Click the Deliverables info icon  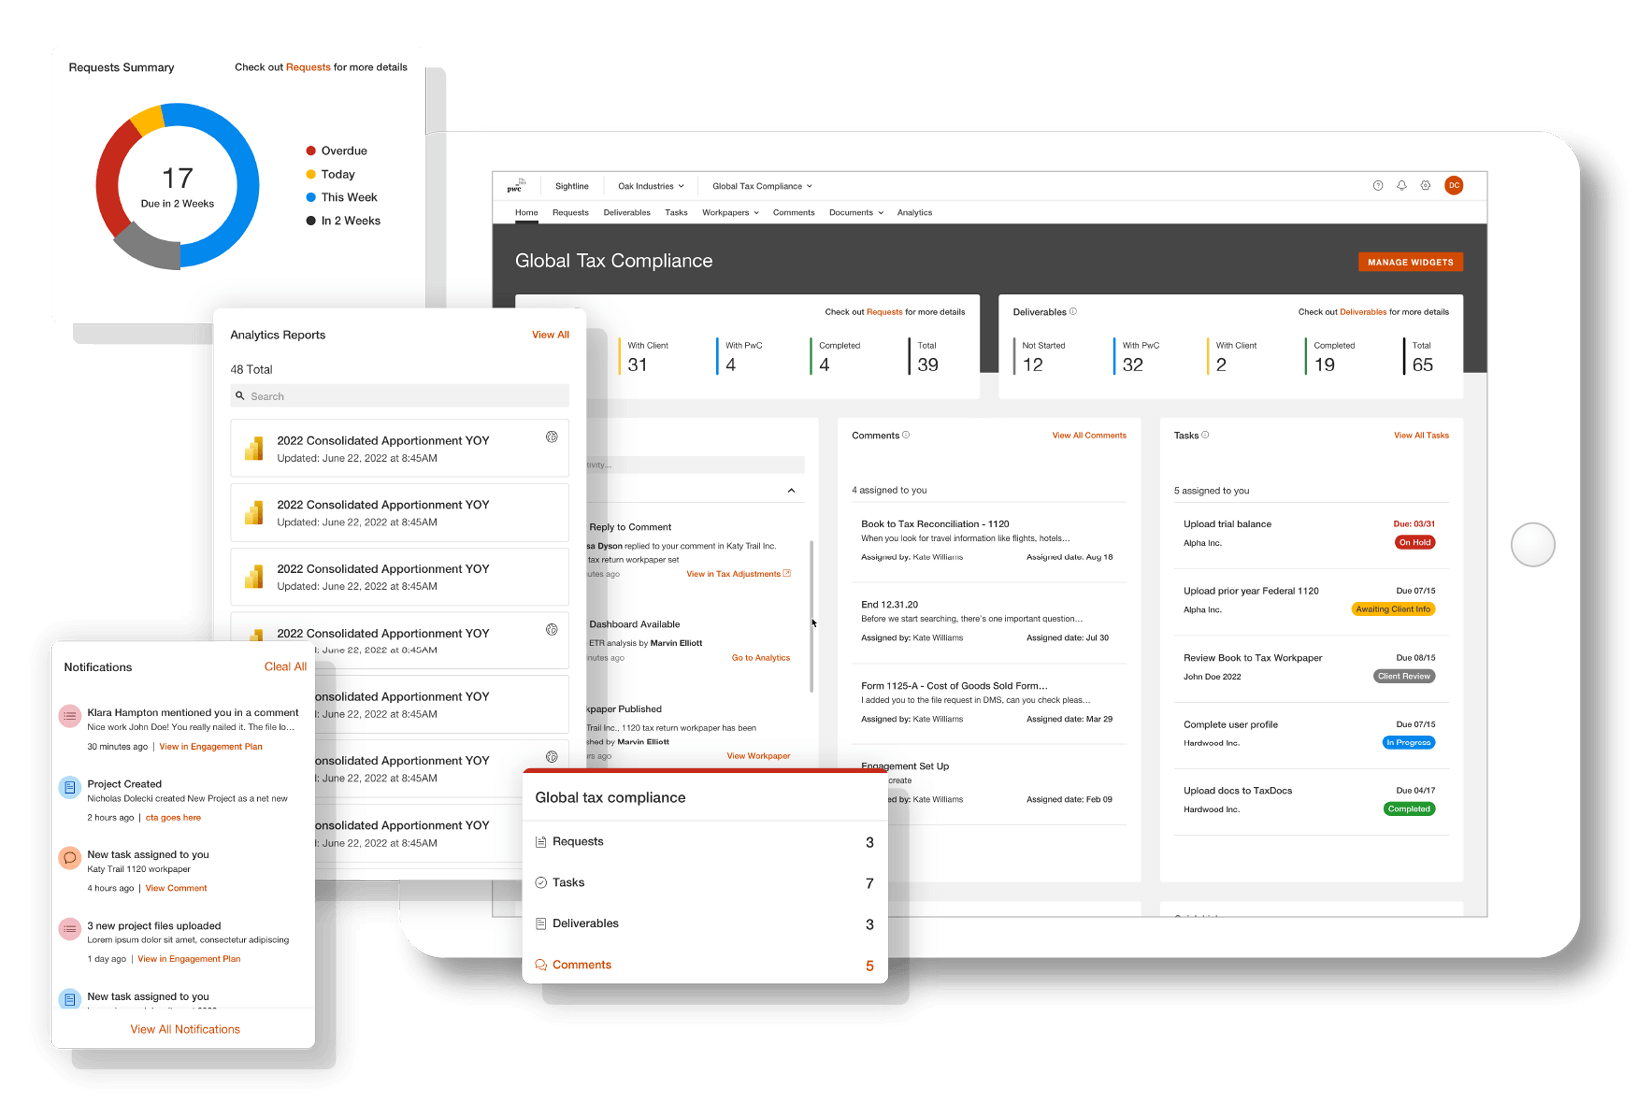tap(1074, 312)
